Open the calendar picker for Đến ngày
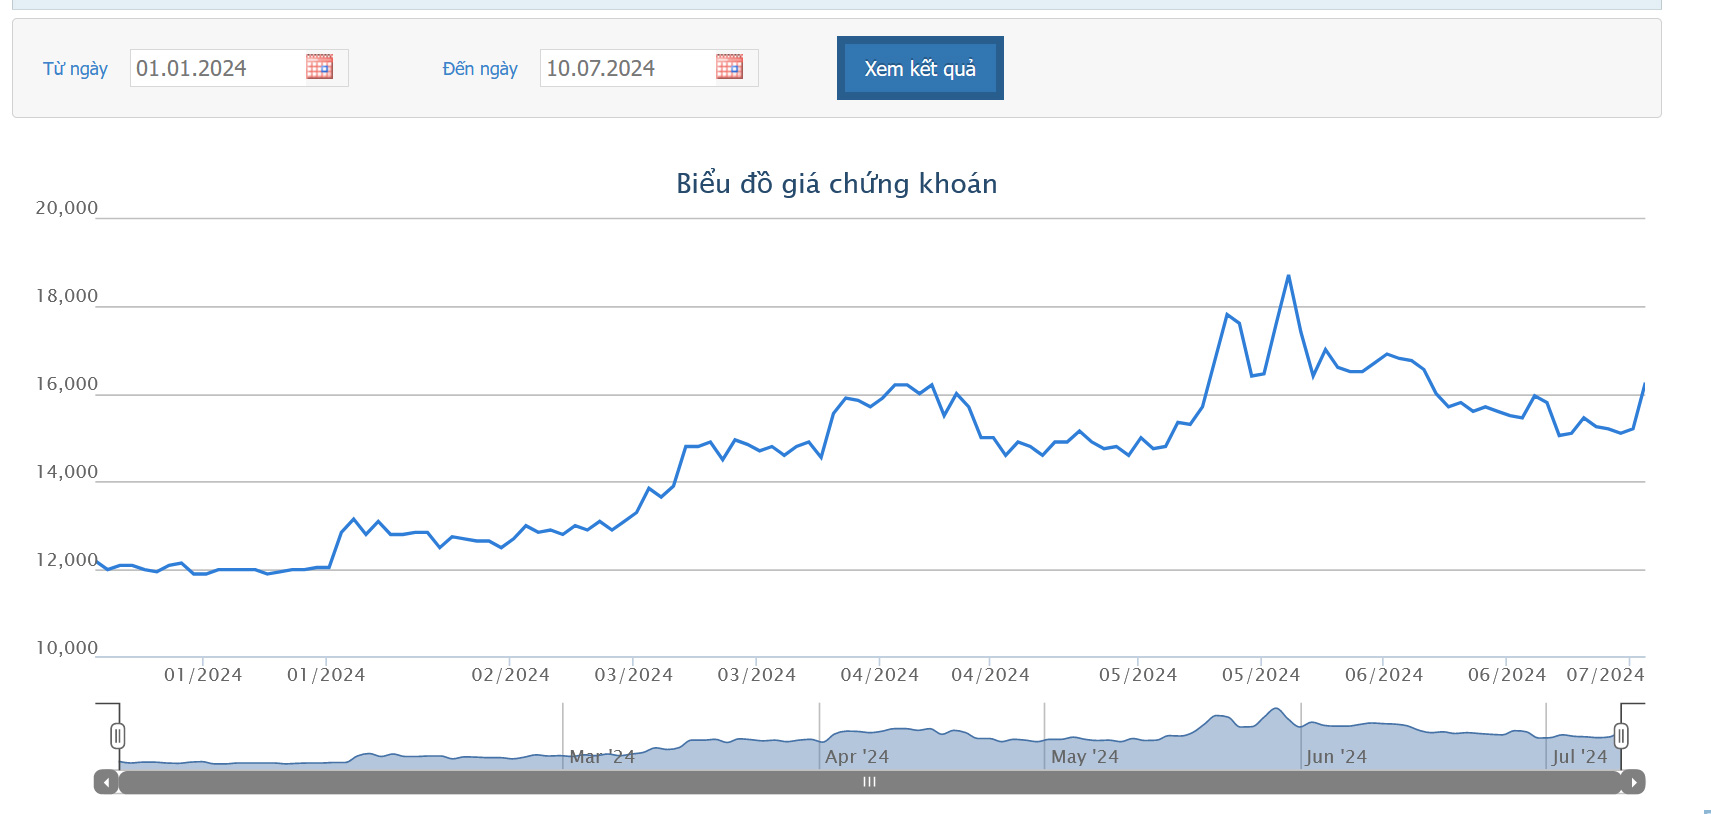 pos(729,67)
